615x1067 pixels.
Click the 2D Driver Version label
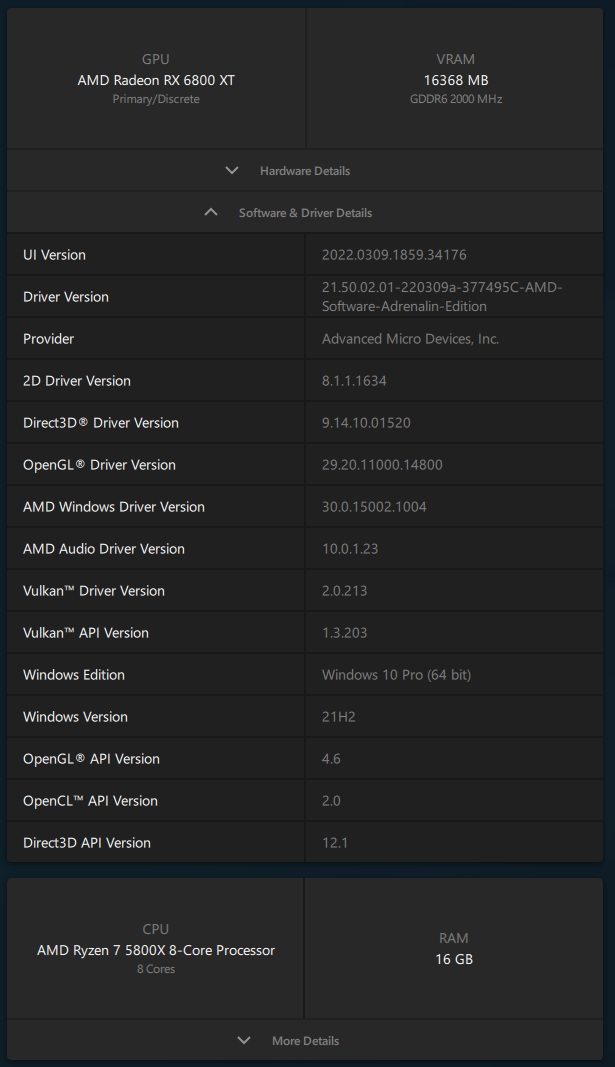[x=77, y=381]
